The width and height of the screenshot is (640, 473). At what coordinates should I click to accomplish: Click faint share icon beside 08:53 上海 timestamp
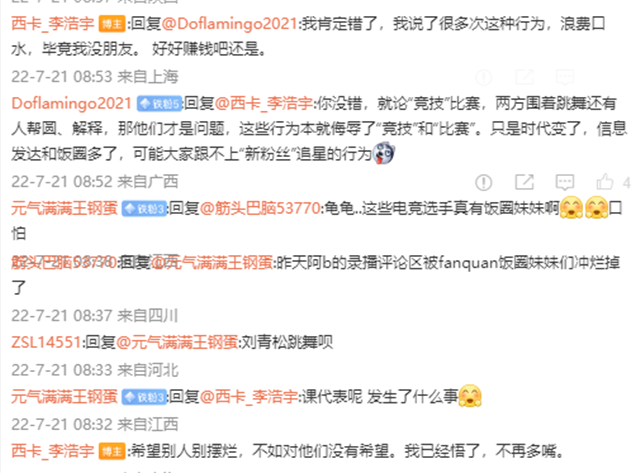(524, 77)
